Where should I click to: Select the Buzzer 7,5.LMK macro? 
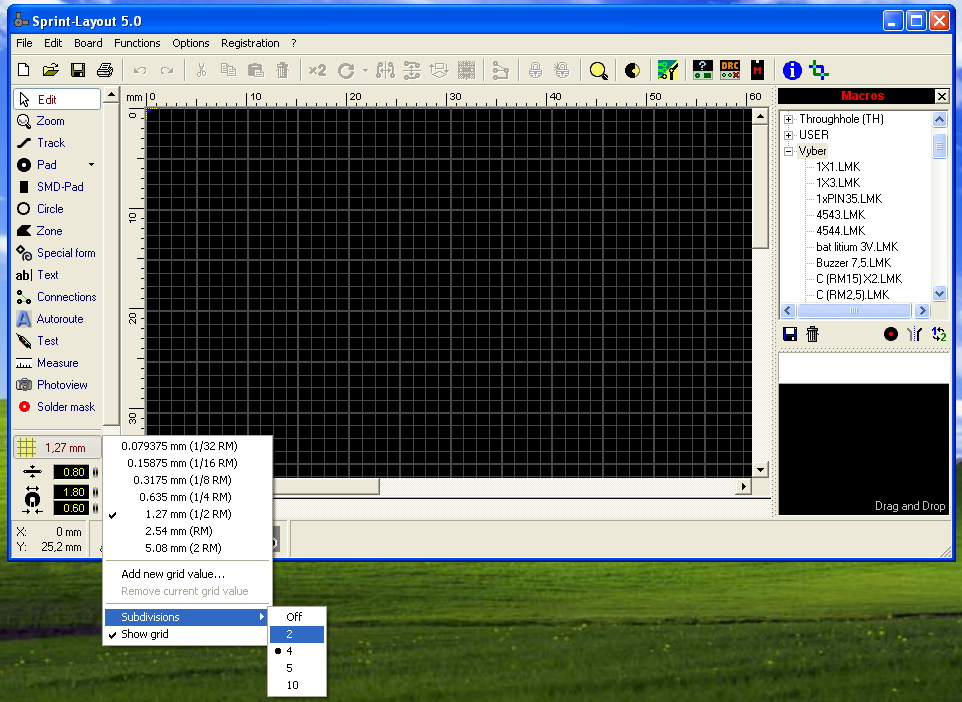(853, 263)
